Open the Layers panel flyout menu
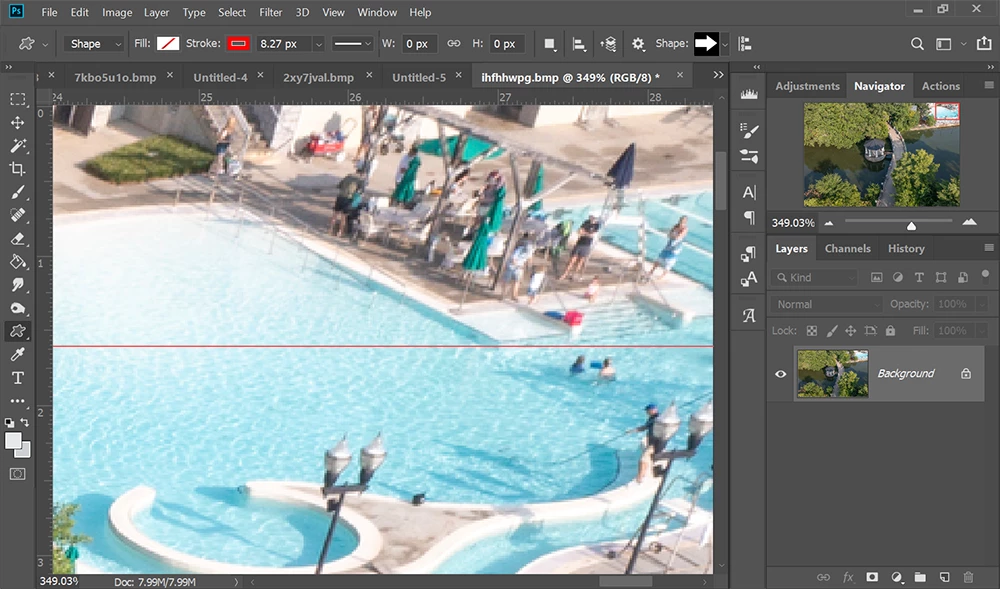This screenshot has height=589, width=1000. [989, 248]
